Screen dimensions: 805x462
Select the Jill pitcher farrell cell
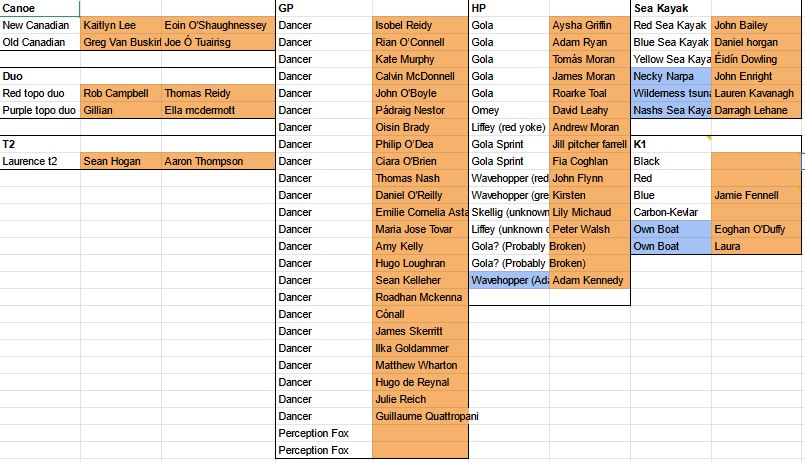coord(589,144)
